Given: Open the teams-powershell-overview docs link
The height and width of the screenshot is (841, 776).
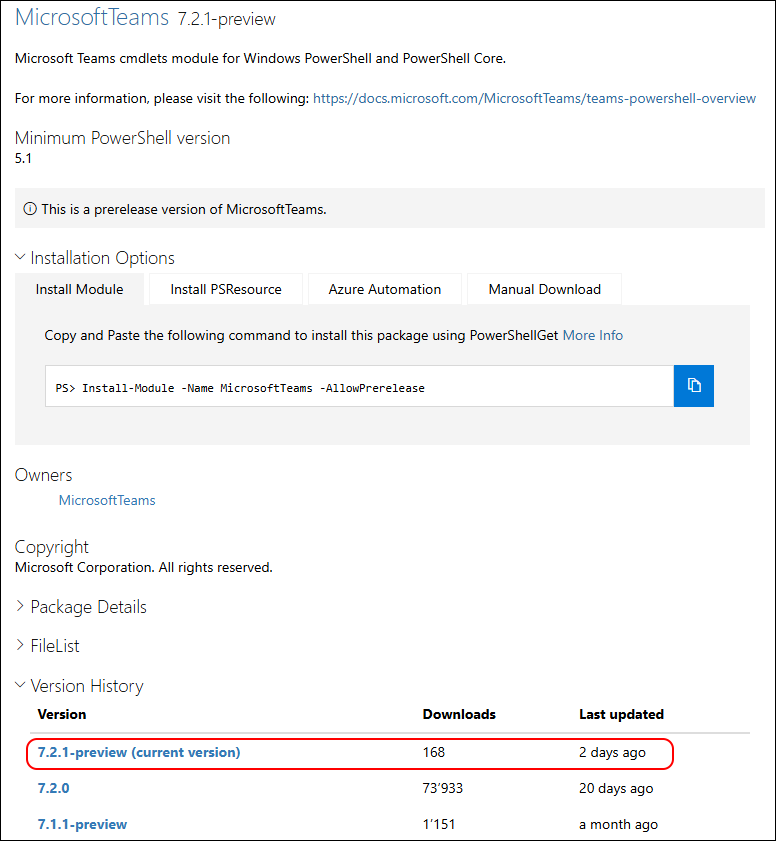Looking at the screenshot, I should tap(534, 98).
